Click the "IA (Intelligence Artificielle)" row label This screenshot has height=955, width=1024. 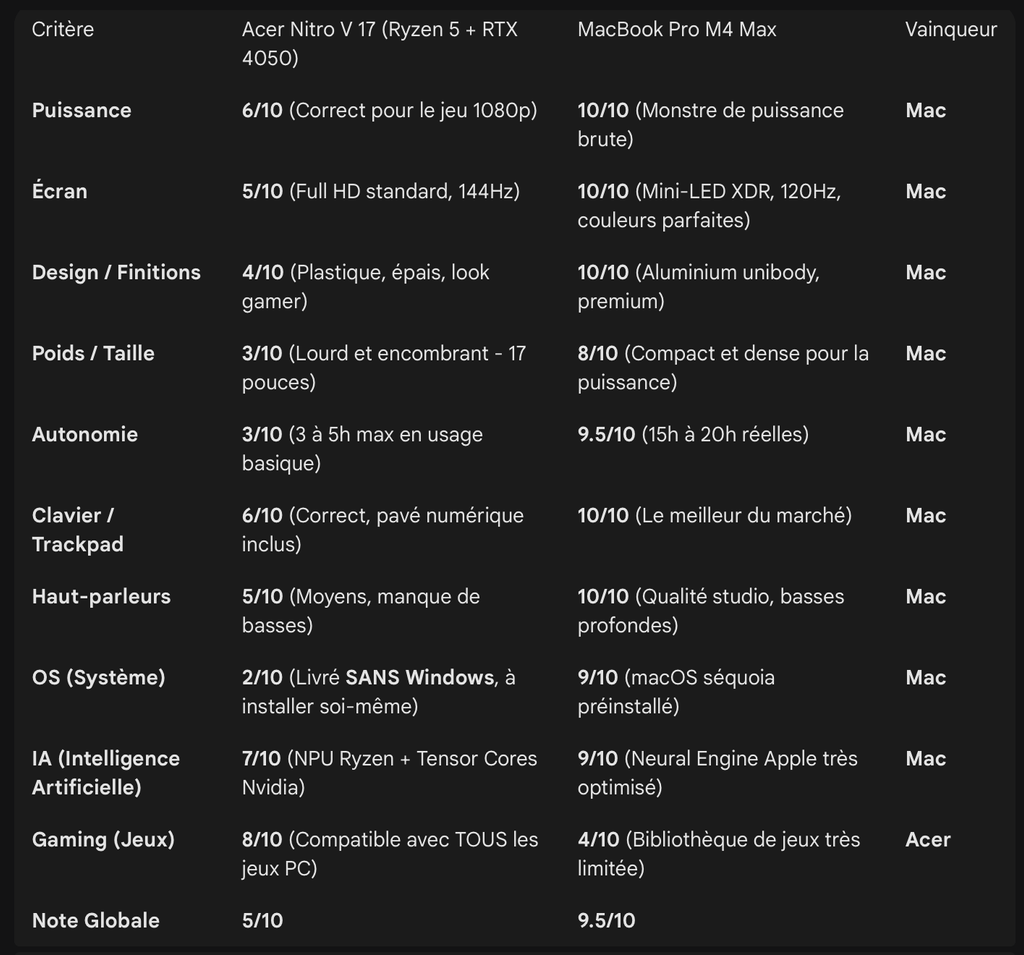106,773
